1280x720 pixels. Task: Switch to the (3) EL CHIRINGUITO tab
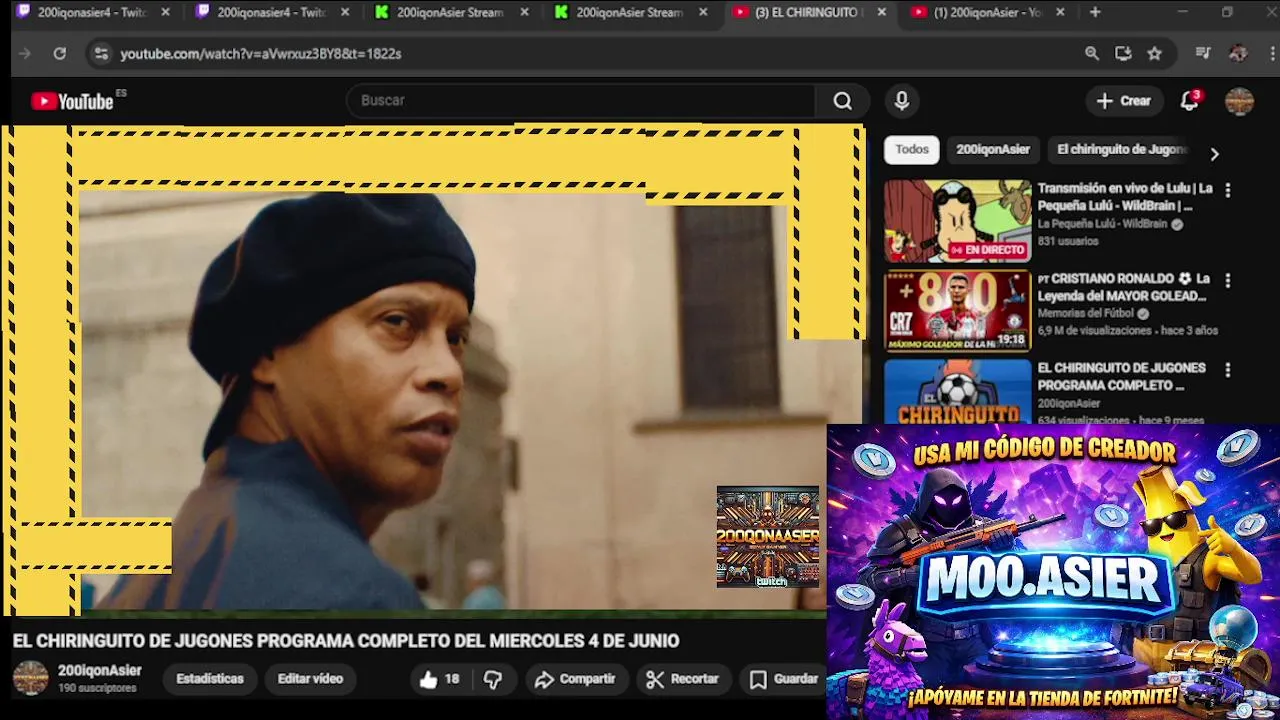808,12
